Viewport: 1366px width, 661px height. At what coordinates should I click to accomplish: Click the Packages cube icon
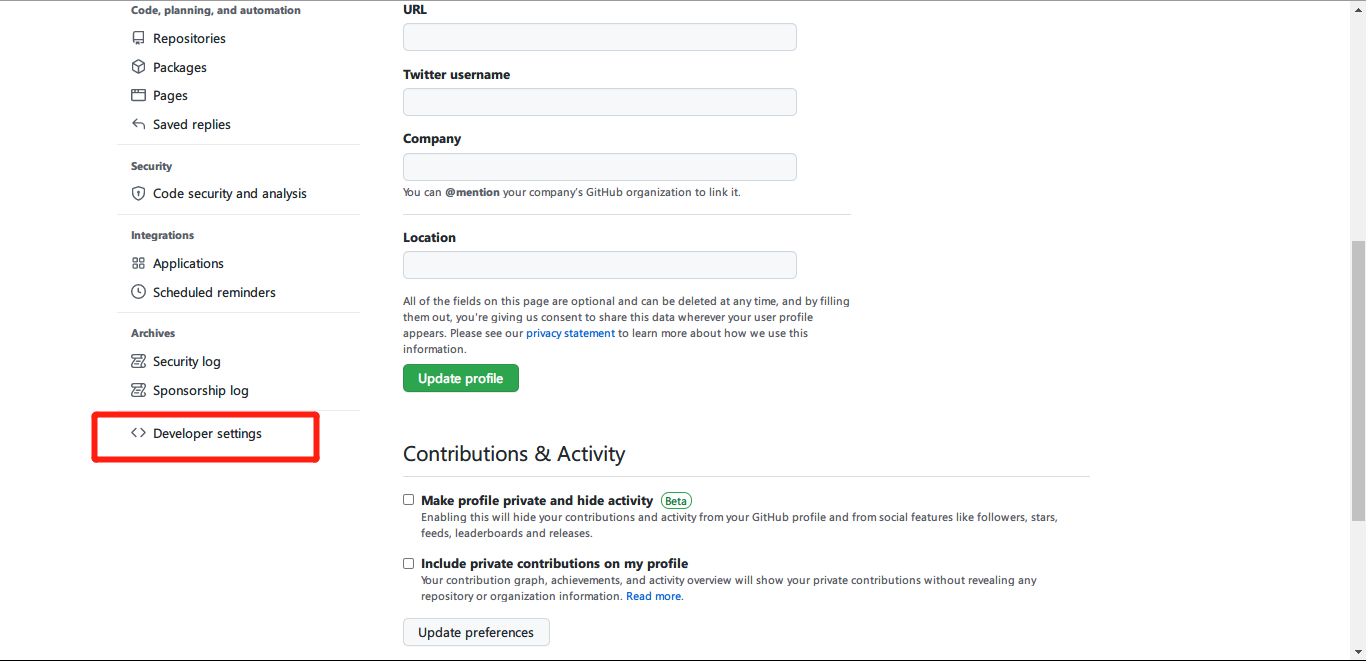click(138, 67)
